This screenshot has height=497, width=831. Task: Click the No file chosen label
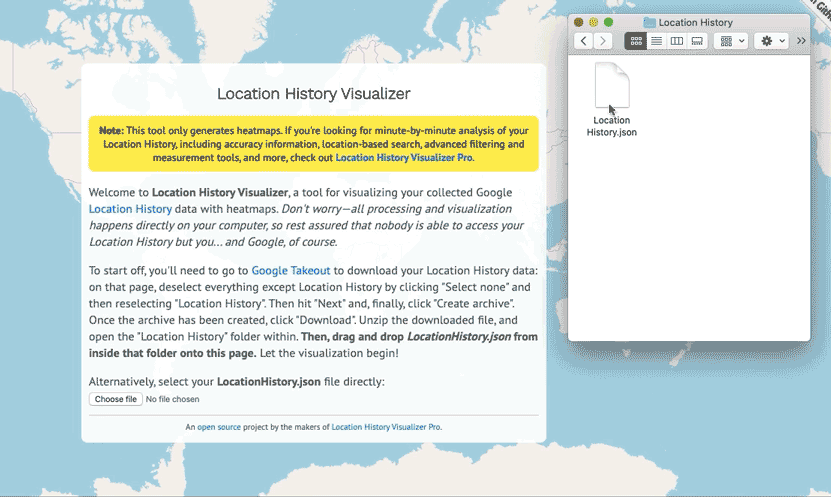[x=172, y=400]
